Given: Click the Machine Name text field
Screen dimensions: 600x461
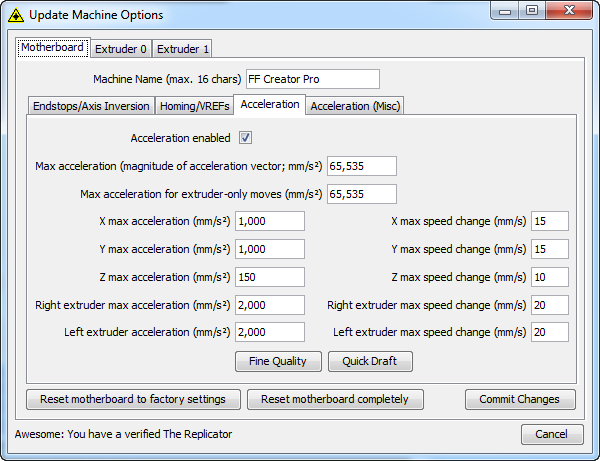Looking at the screenshot, I should (x=305, y=79).
